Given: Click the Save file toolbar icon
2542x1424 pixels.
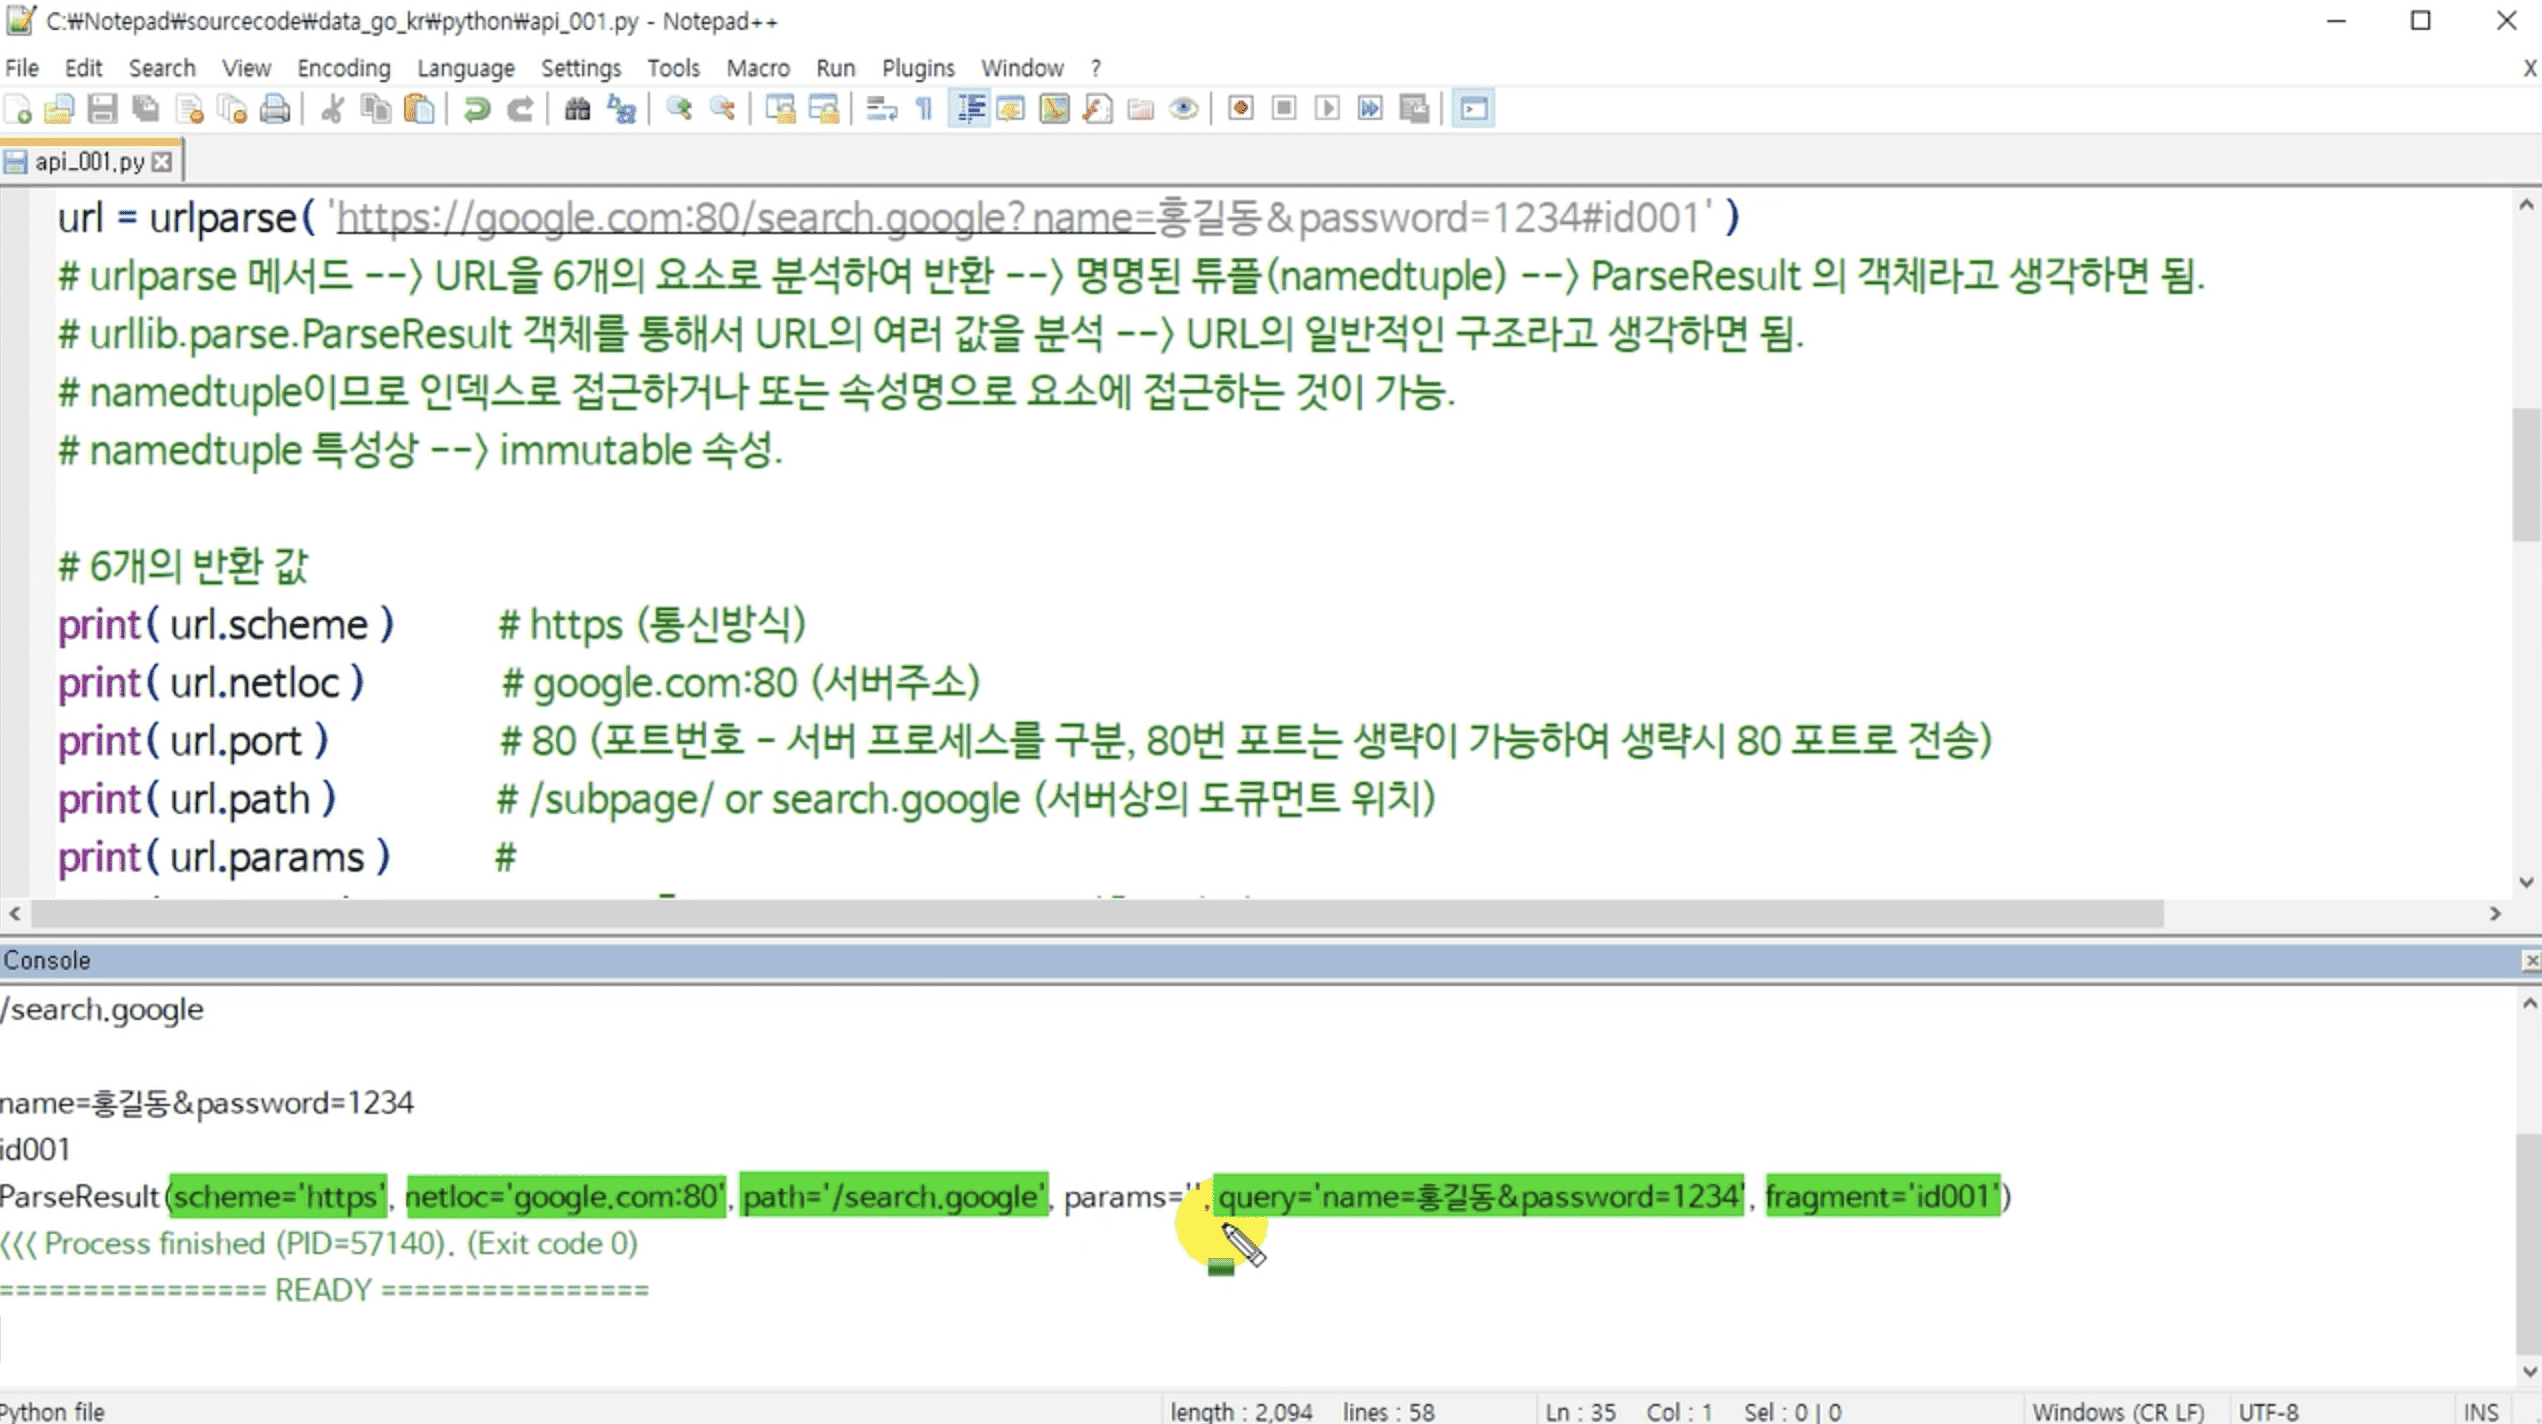Looking at the screenshot, I should point(102,109).
